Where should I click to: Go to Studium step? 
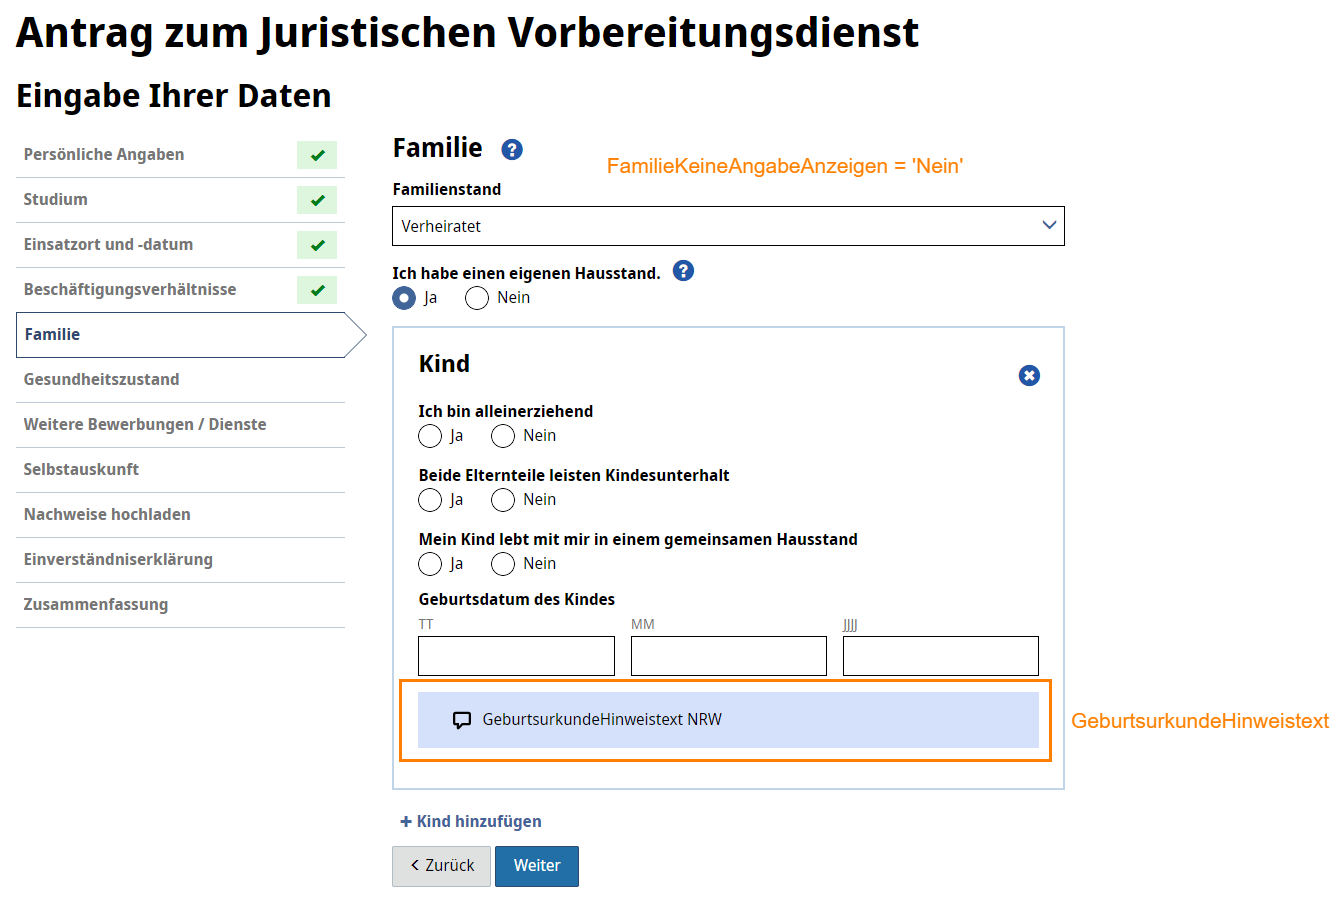[x=180, y=200]
